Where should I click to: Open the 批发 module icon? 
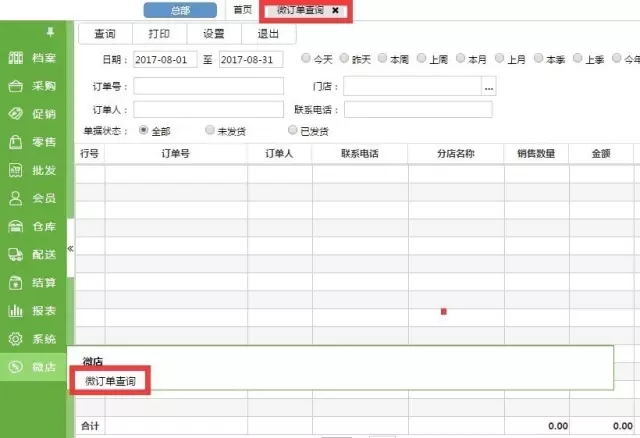coord(16,170)
